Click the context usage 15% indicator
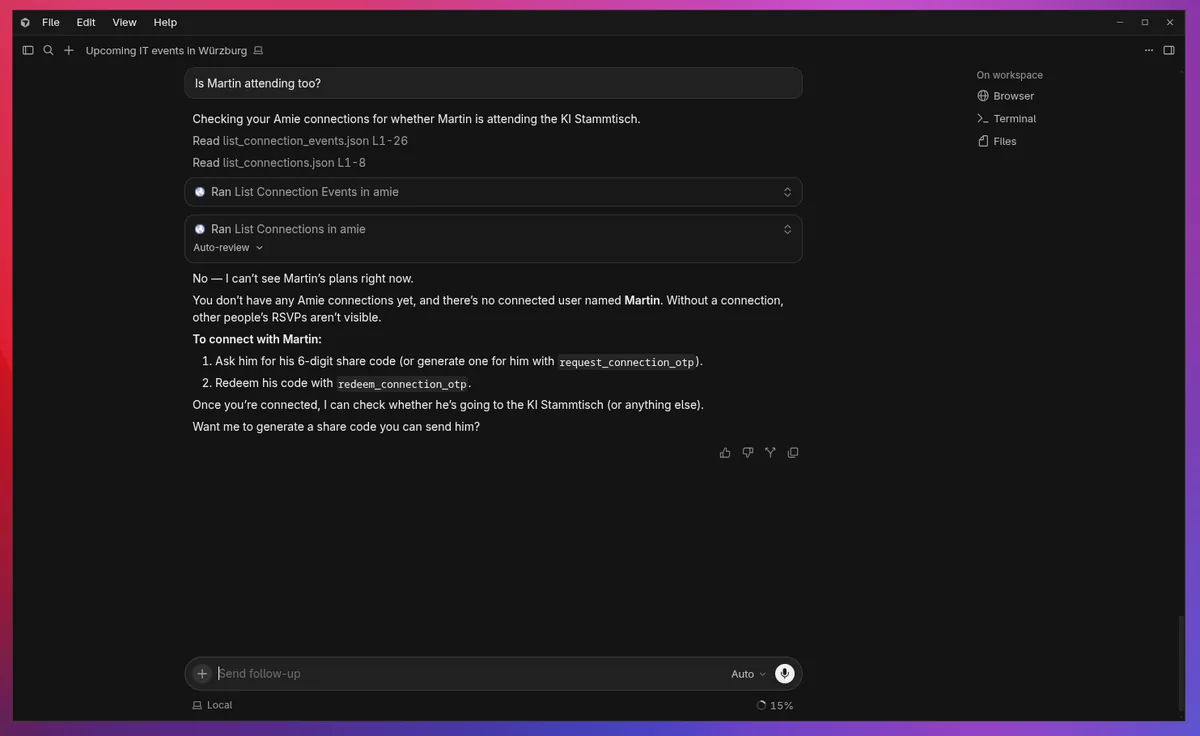 point(775,705)
